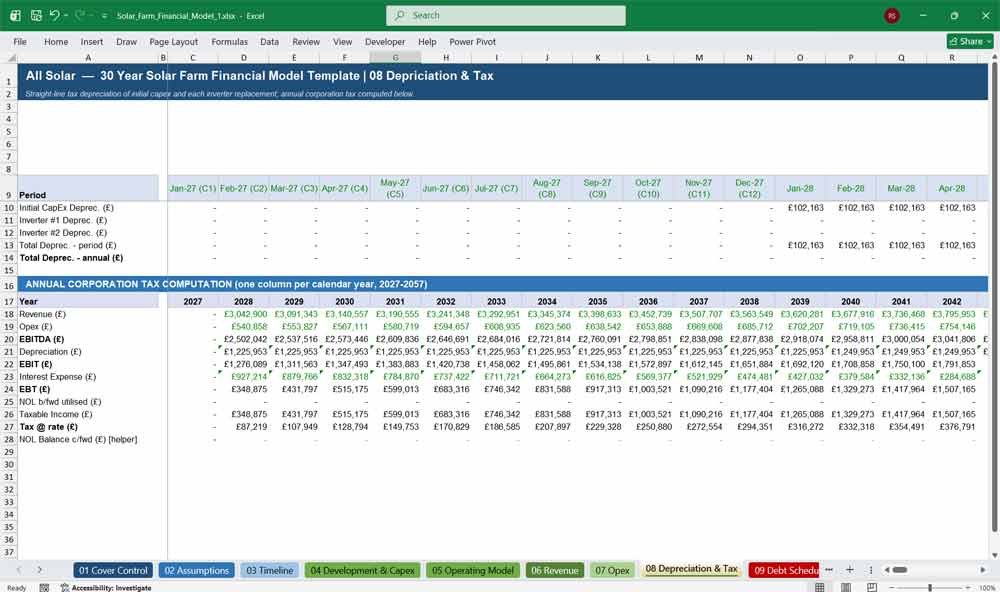Click the Select All corner triangle

click(9, 57)
